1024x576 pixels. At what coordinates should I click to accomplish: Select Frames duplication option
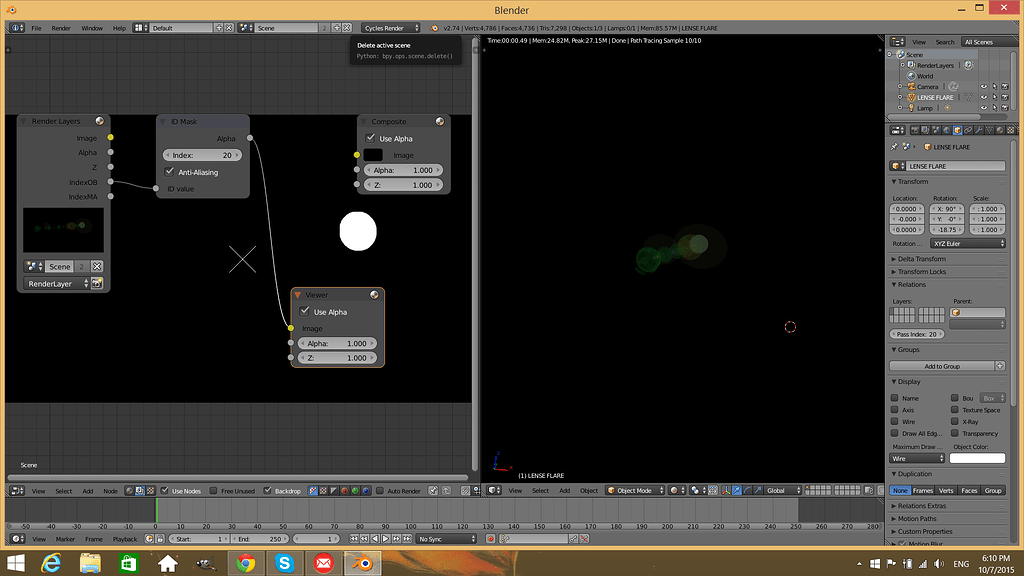coord(923,490)
